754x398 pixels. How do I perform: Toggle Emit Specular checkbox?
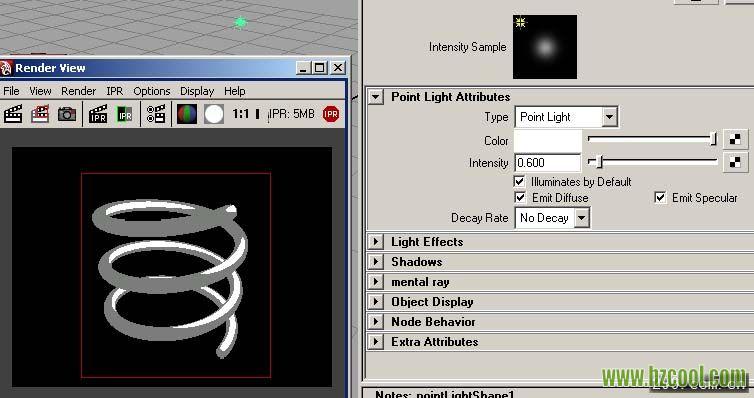coord(660,198)
